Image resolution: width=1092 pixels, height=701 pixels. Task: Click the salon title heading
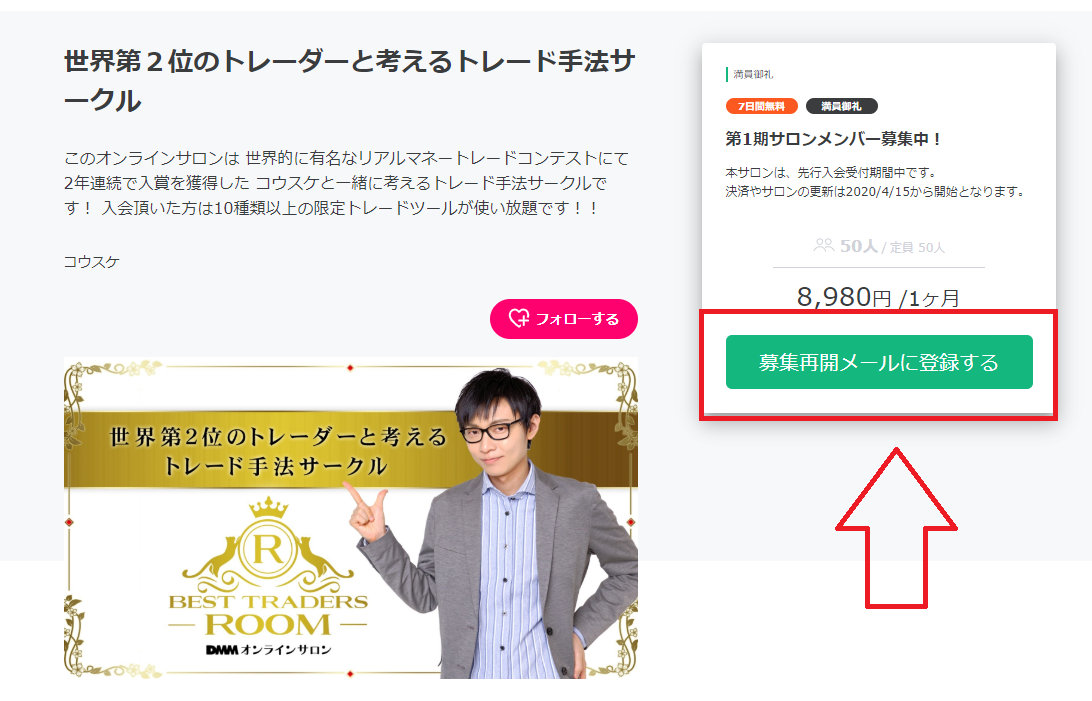[x=349, y=81]
